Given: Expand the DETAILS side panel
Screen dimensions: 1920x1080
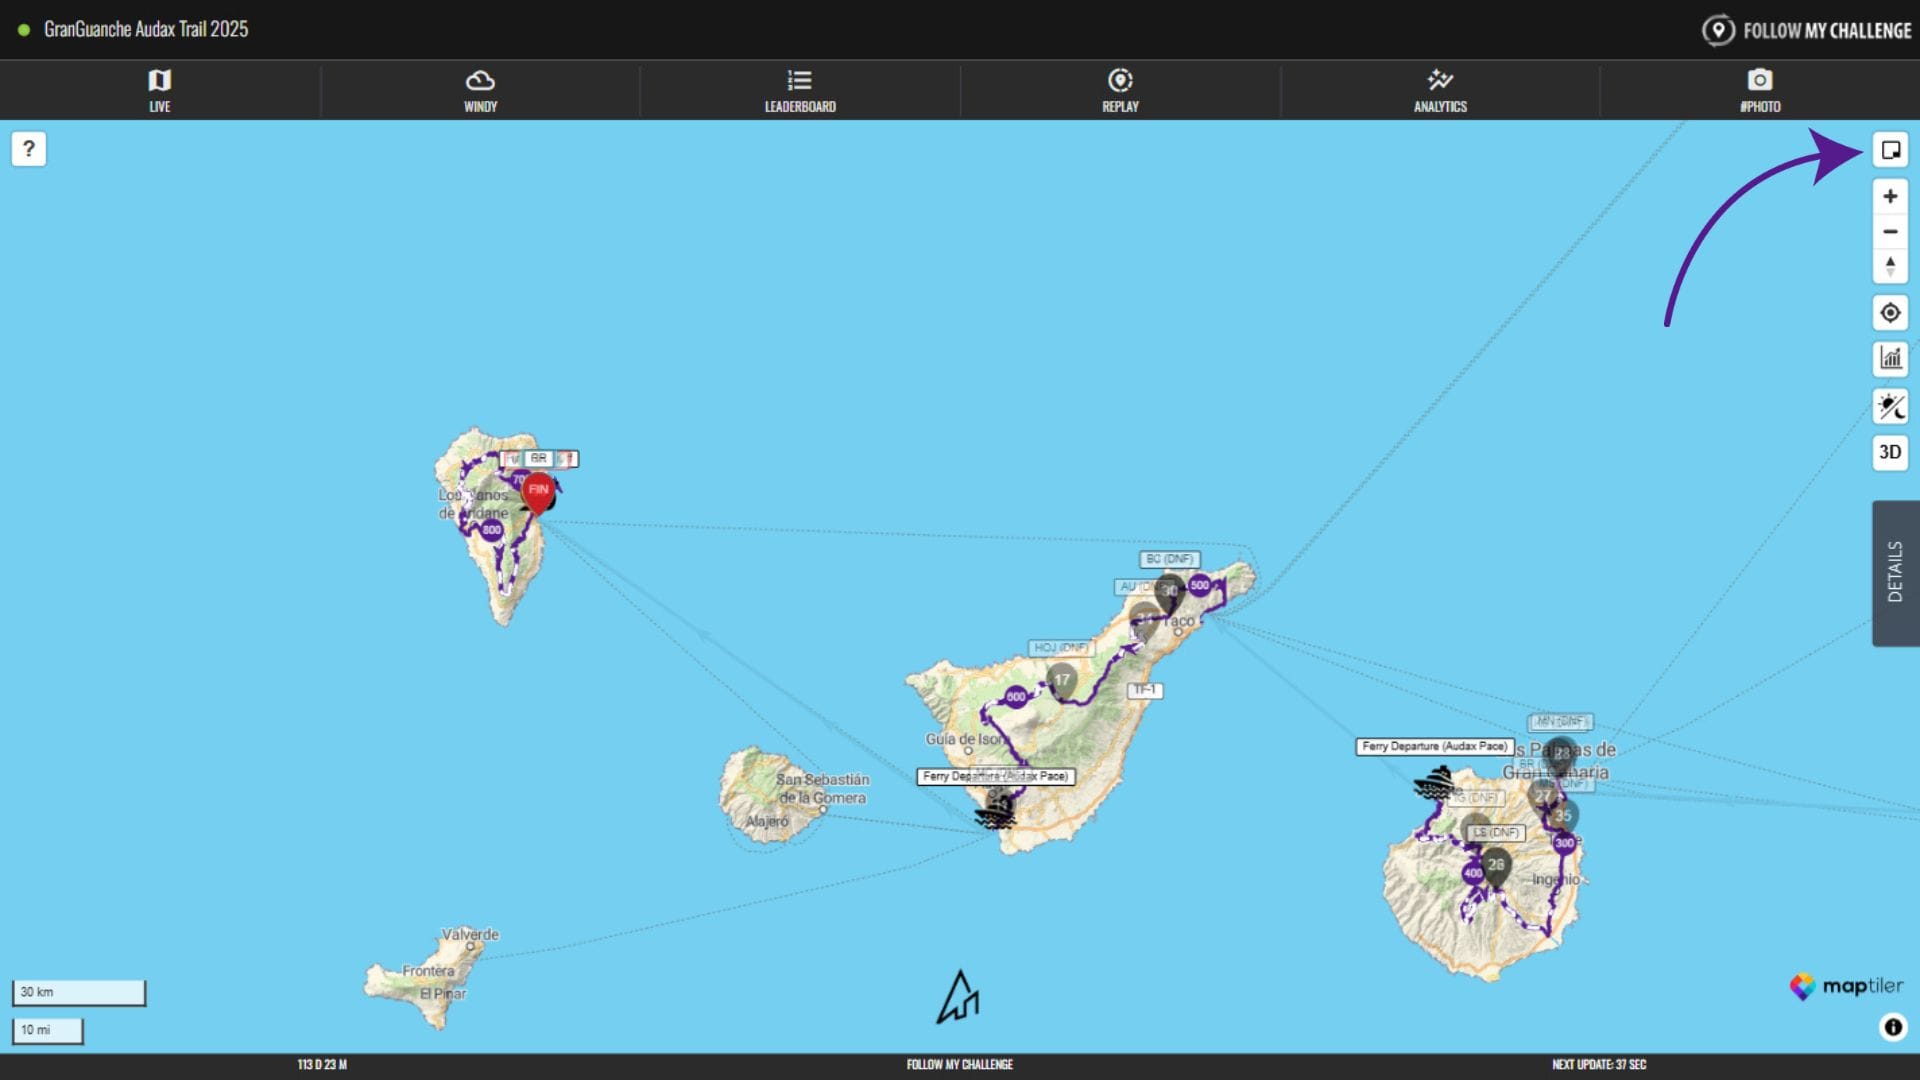Looking at the screenshot, I should point(1895,572).
